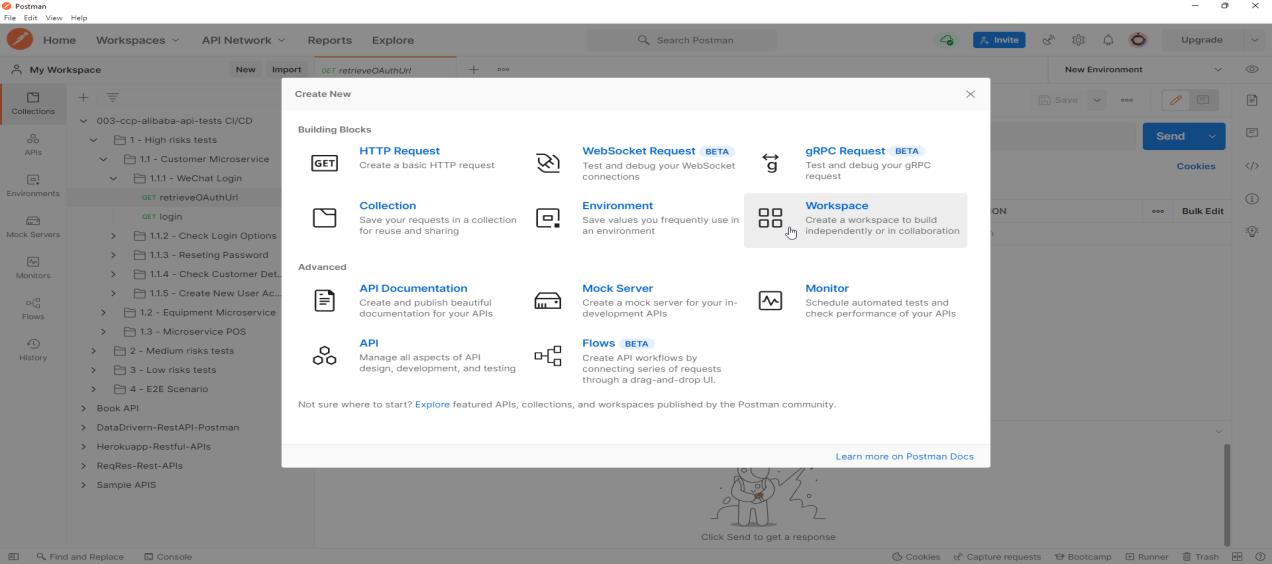The width and height of the screenshot is (1272, 564).
Task: Expand the 2 - Medium risks tests folder
Action: point(94,351)
